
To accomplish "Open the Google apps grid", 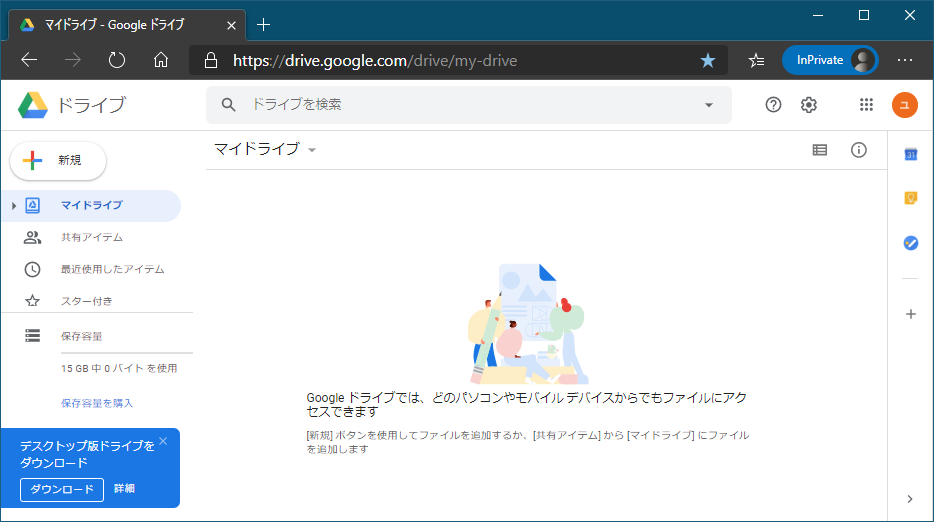I will point(866,105).
